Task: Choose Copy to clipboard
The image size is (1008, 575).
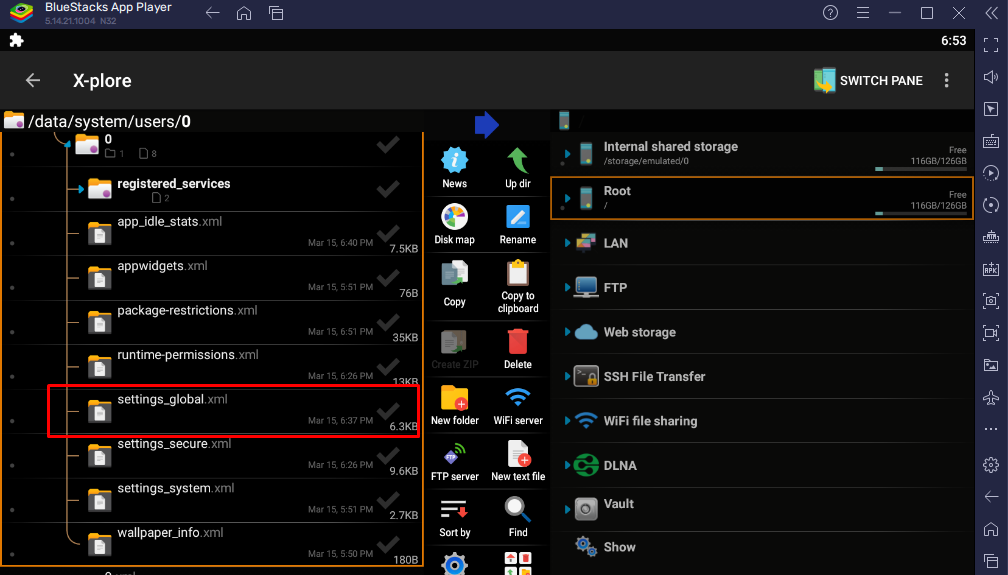Action: pyautogui.click(x=518, y=286)
